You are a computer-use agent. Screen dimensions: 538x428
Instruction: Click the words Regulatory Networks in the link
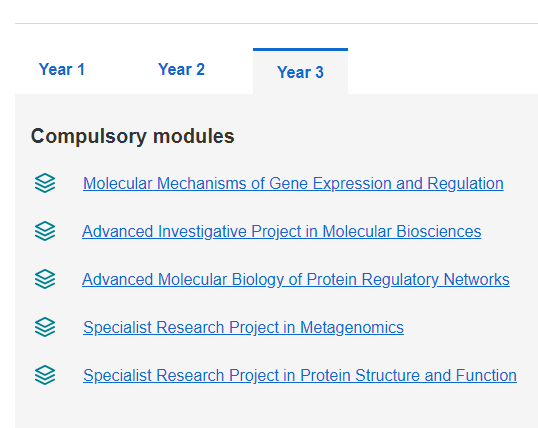pos(436,279)
